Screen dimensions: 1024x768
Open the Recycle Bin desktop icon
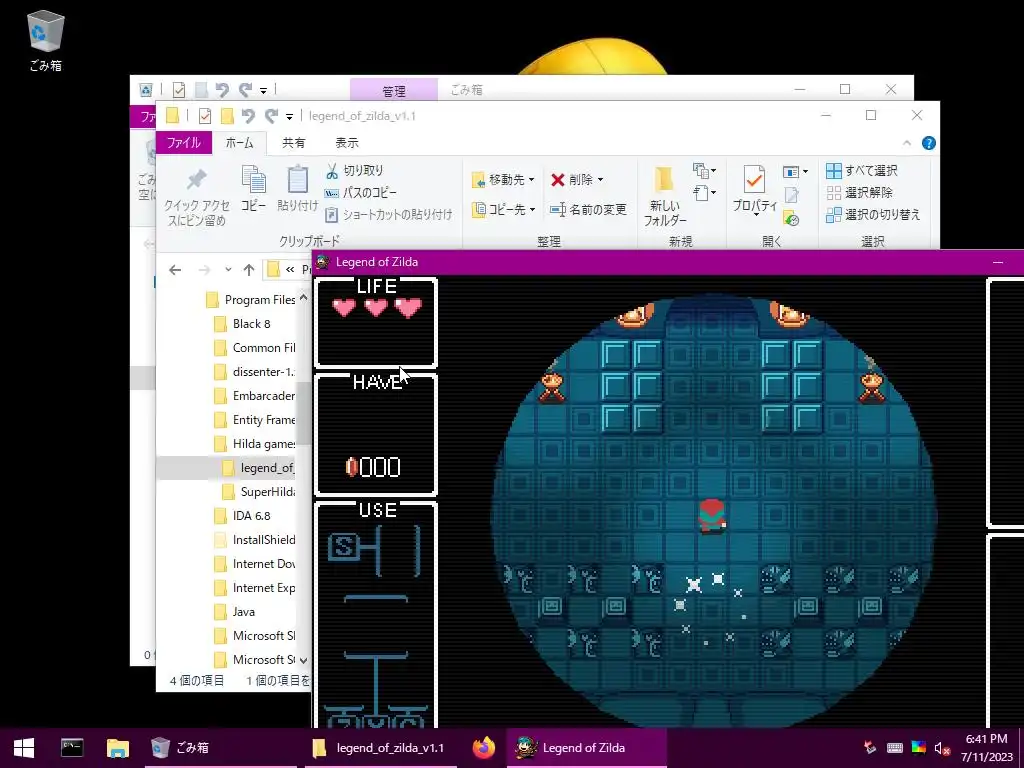pyautogui.click(x=45, y=40)
